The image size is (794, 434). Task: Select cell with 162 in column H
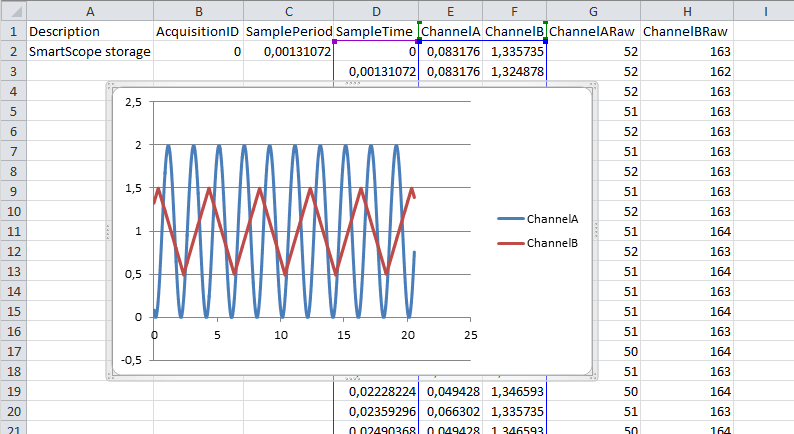pos(687,71)
